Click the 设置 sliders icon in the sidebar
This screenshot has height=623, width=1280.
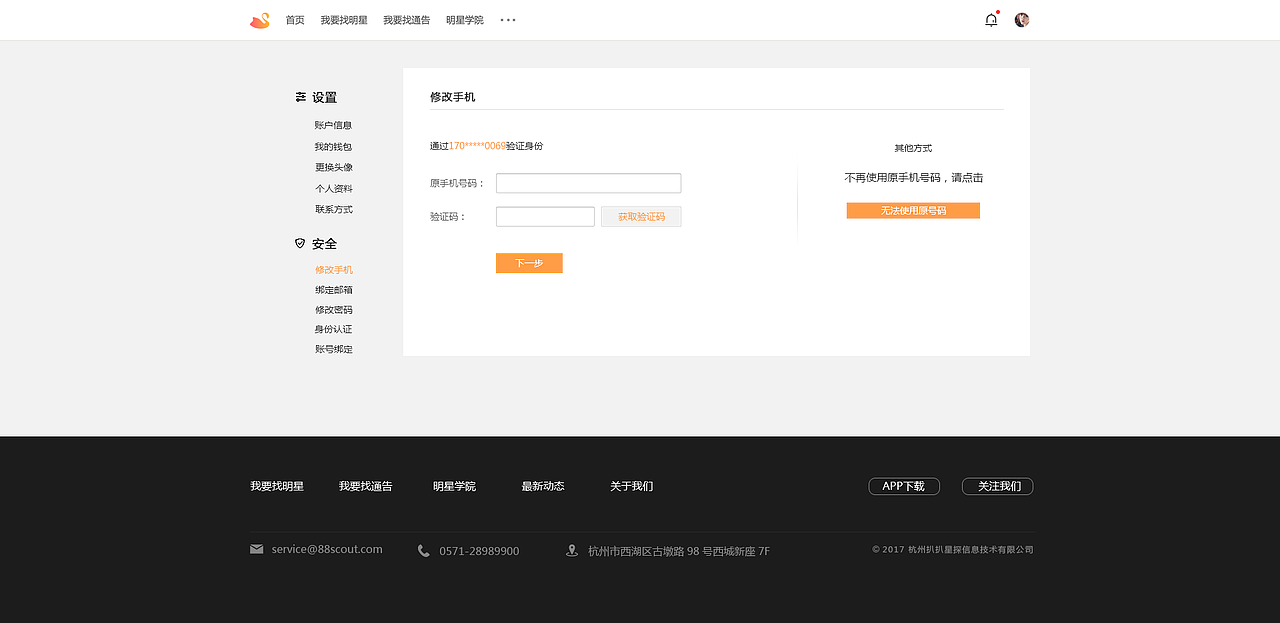tap(300, 96)
